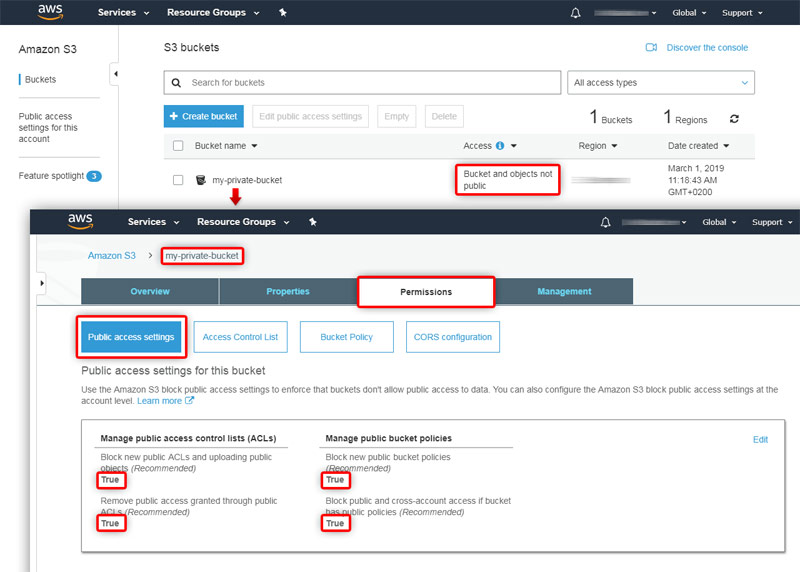This screenshot has height=572, width=800.
Task: Click the Discover the console link
Action: [707, 47]
